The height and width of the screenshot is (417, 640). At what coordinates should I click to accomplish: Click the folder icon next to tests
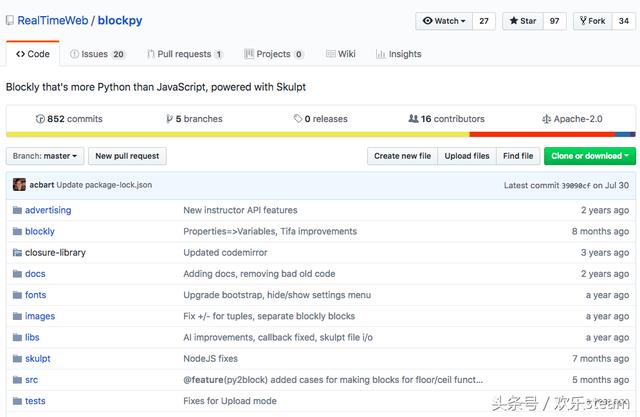click(17, 401)
